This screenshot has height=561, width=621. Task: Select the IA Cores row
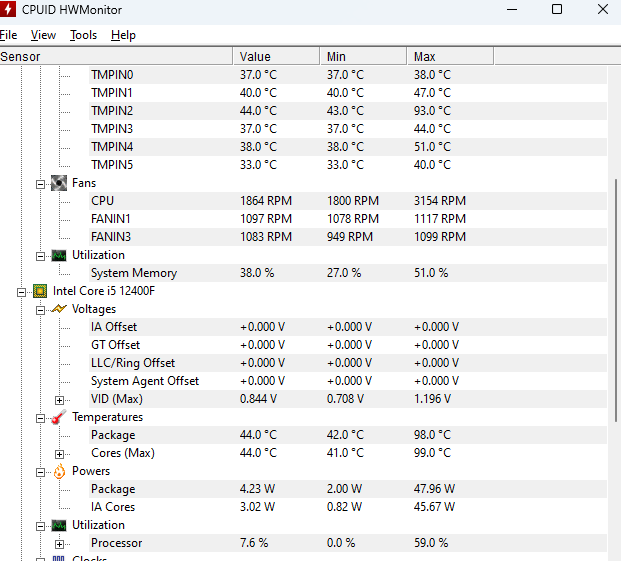[348, 507]
